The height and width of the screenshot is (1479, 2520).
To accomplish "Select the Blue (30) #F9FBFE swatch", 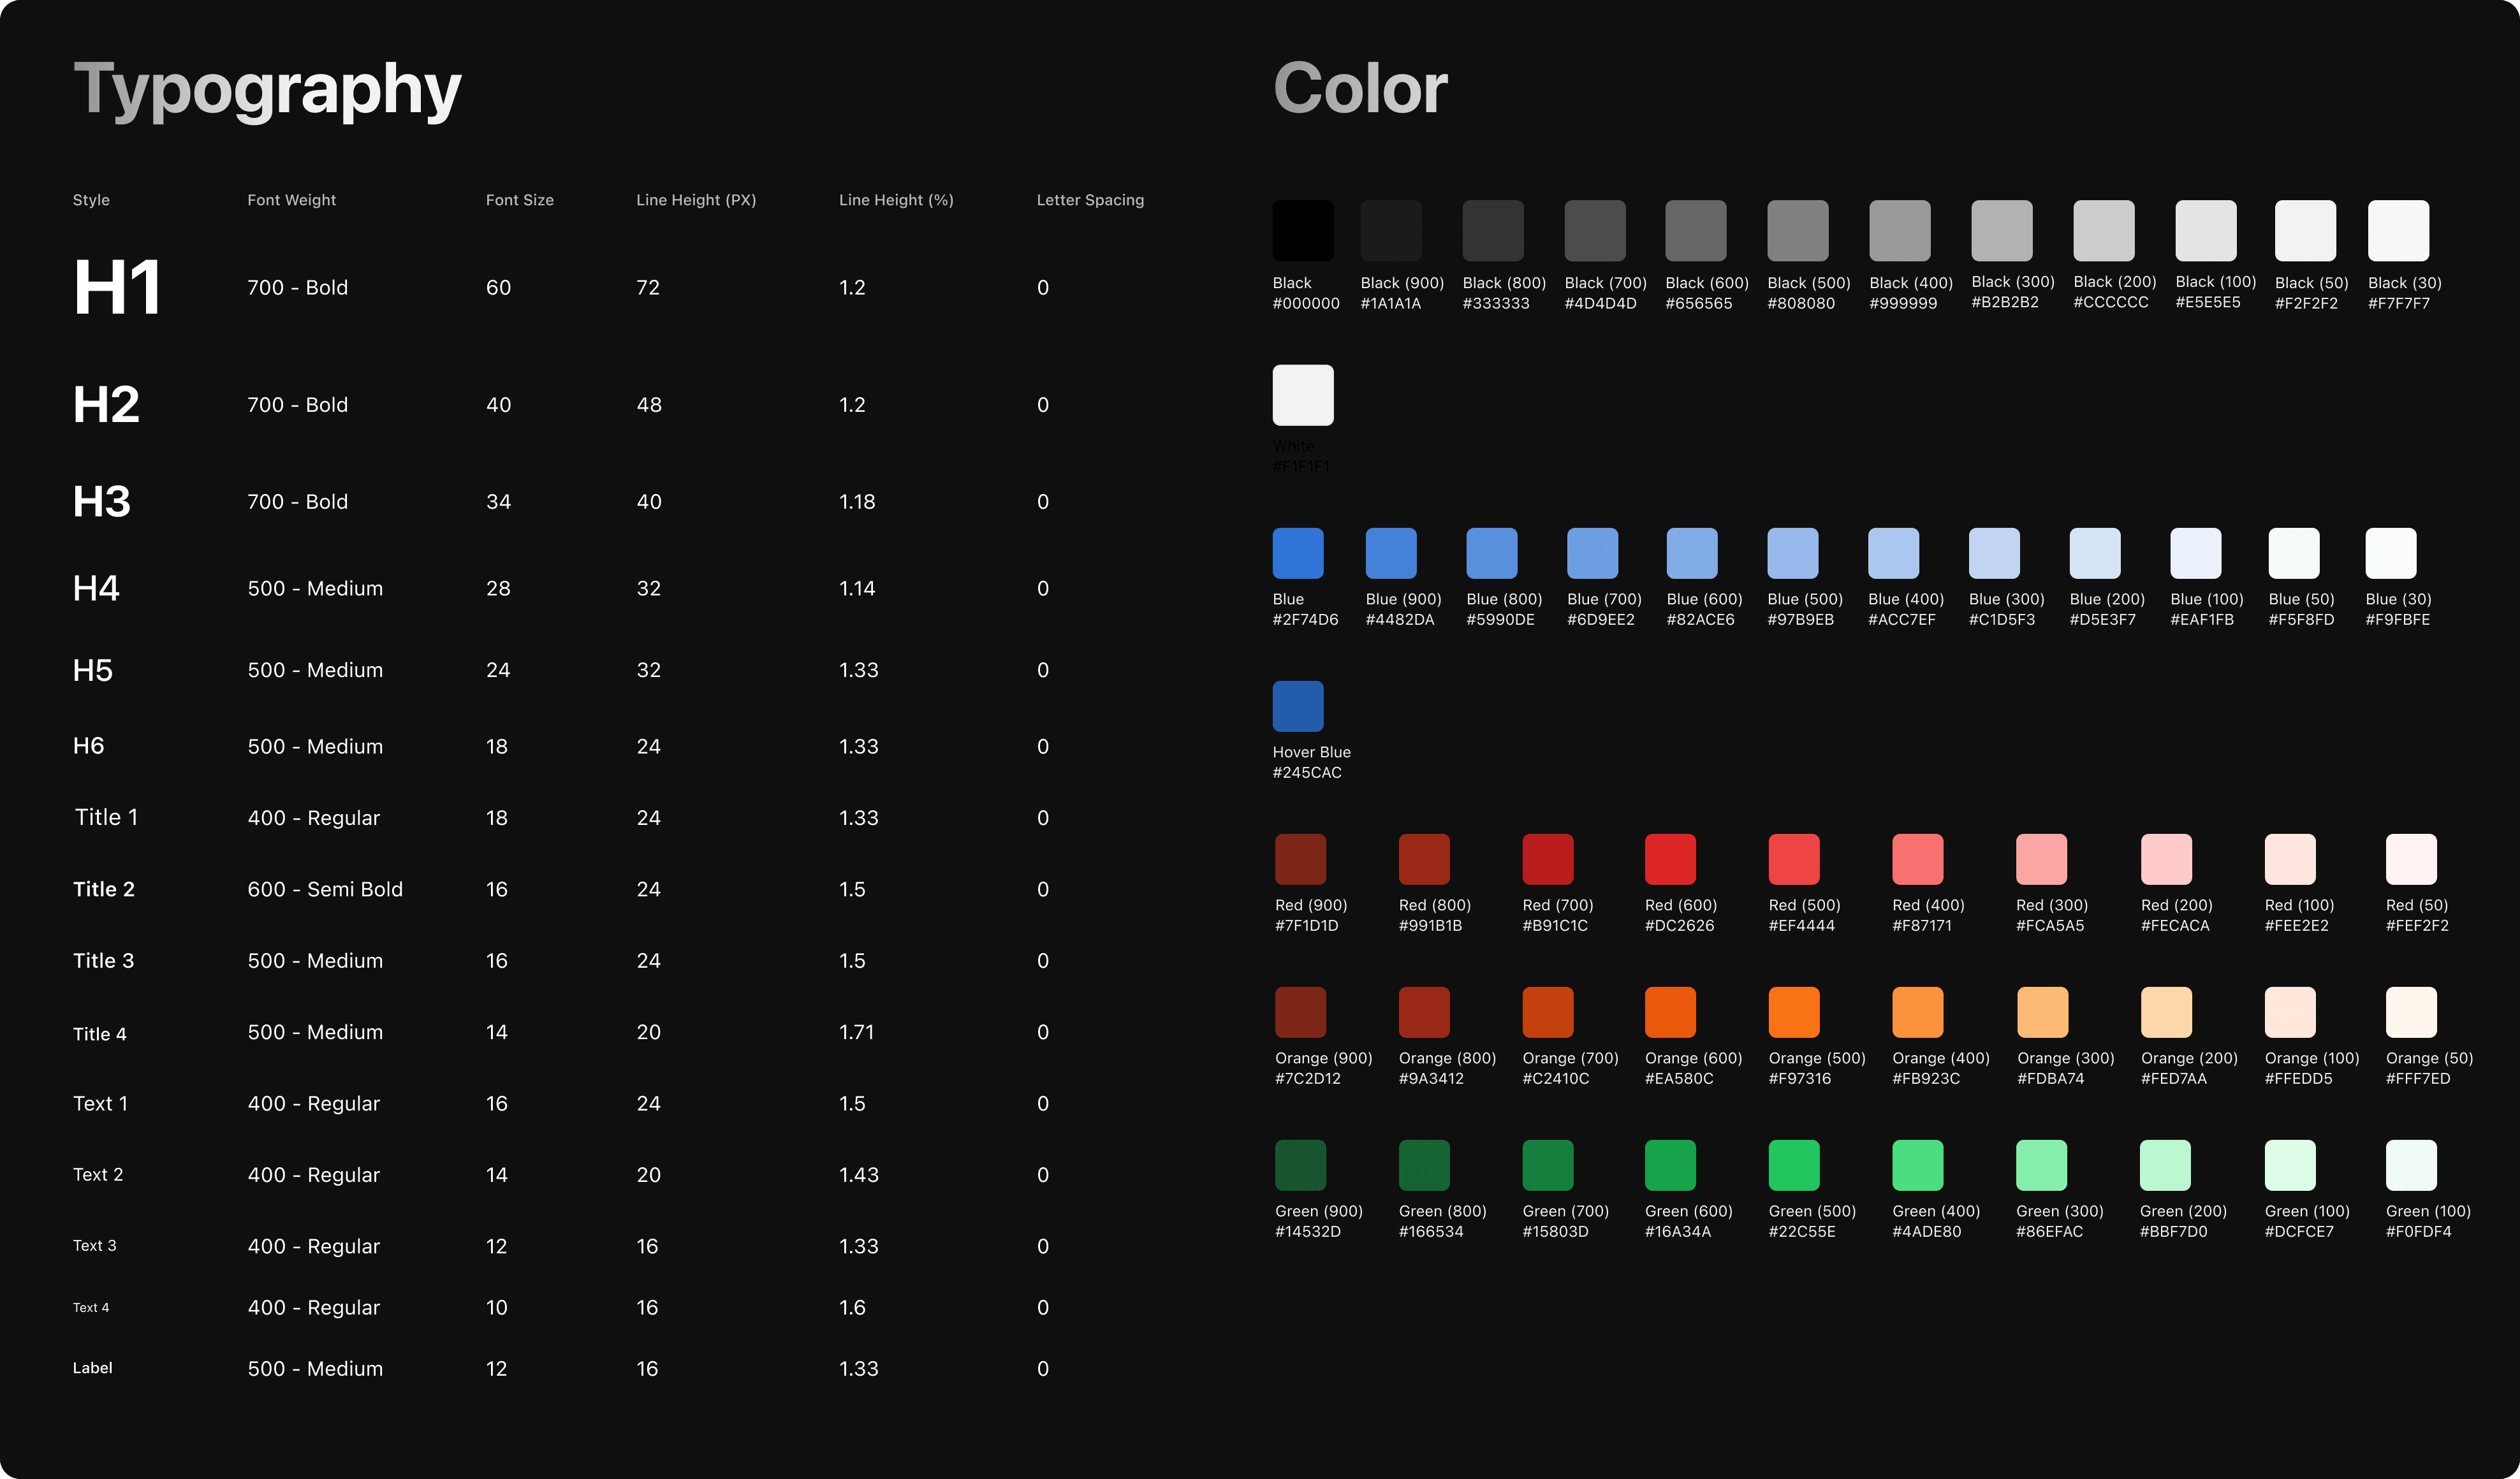I will (2391, 553).
